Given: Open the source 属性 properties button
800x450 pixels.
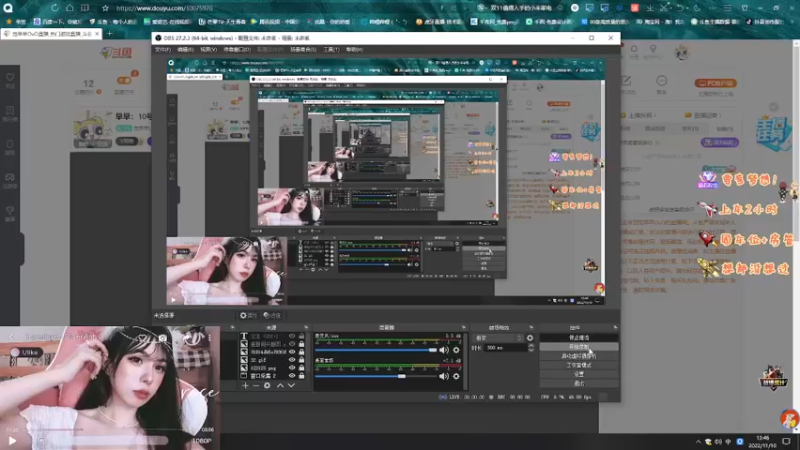Looking at the screenshot, I should click(x=248, y=316).
